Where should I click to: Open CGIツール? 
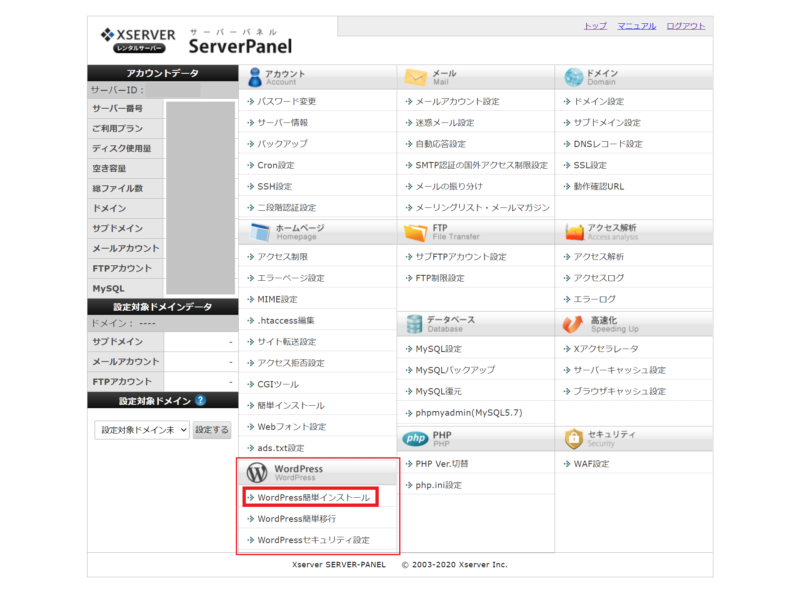(278, 384)
